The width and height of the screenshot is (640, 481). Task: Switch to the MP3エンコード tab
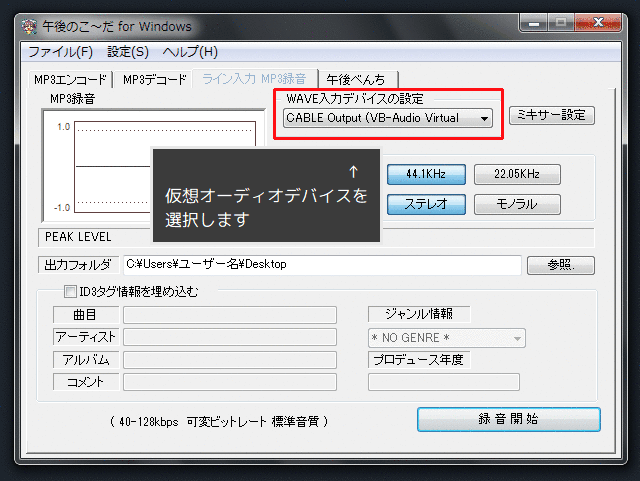point(70,80)
